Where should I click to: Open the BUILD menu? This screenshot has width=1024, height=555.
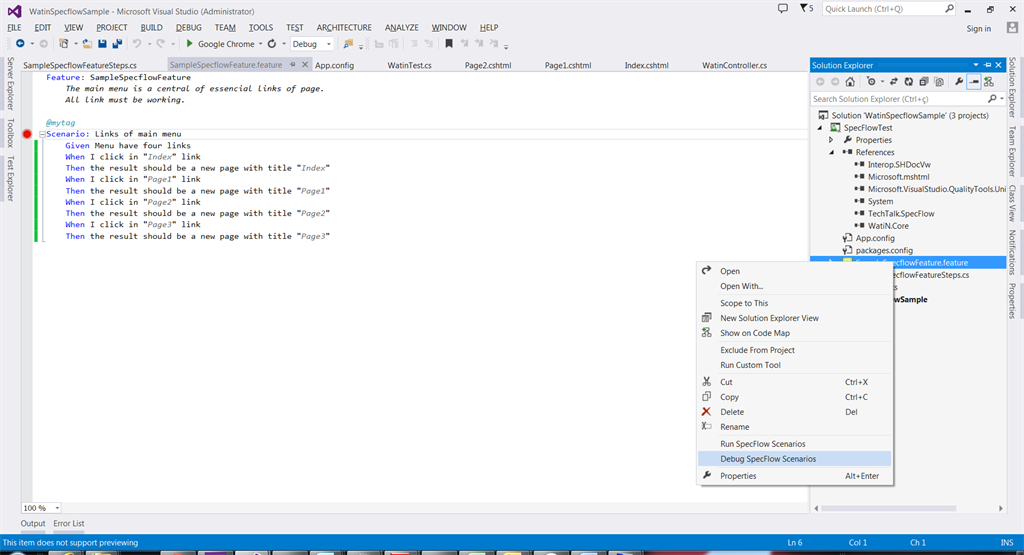point(152,27)
